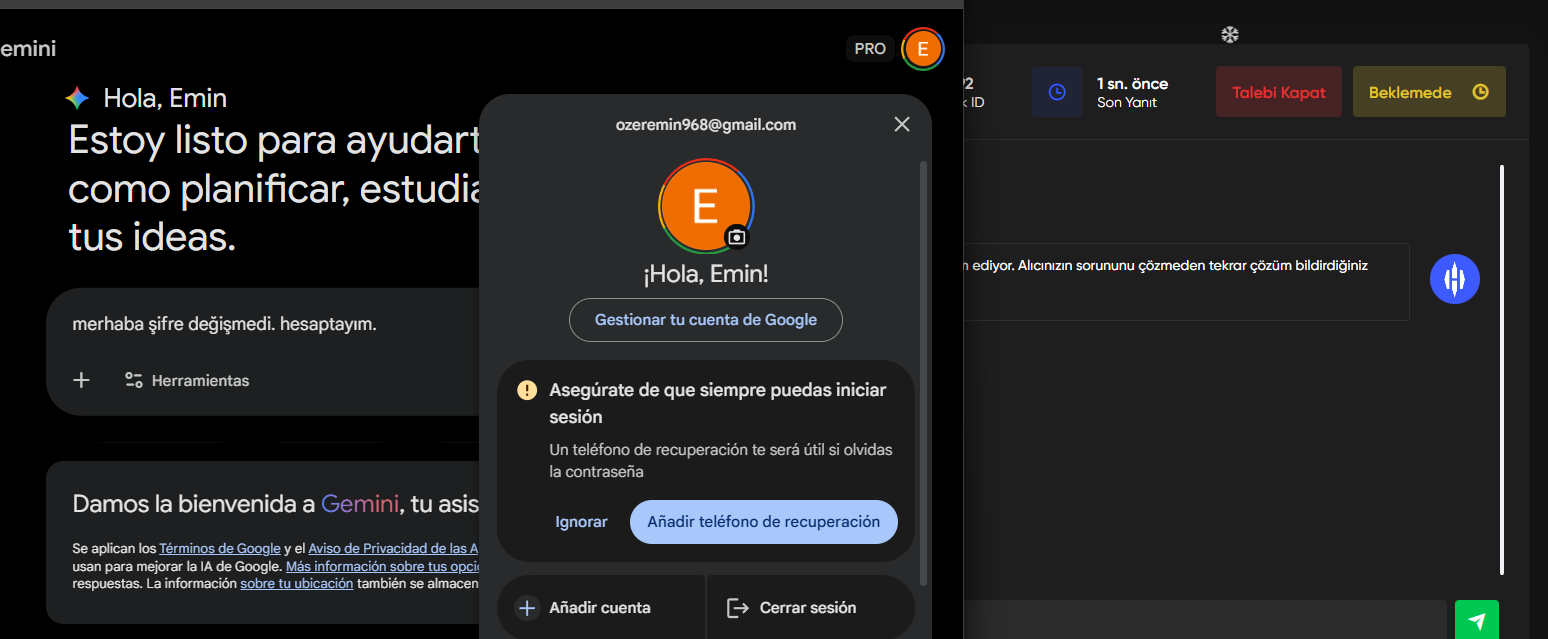The width and height of the screenshot is (1548, 639).
Task: Click Talebi Kapat button in ticket window
Action: tap(1279, 92)
